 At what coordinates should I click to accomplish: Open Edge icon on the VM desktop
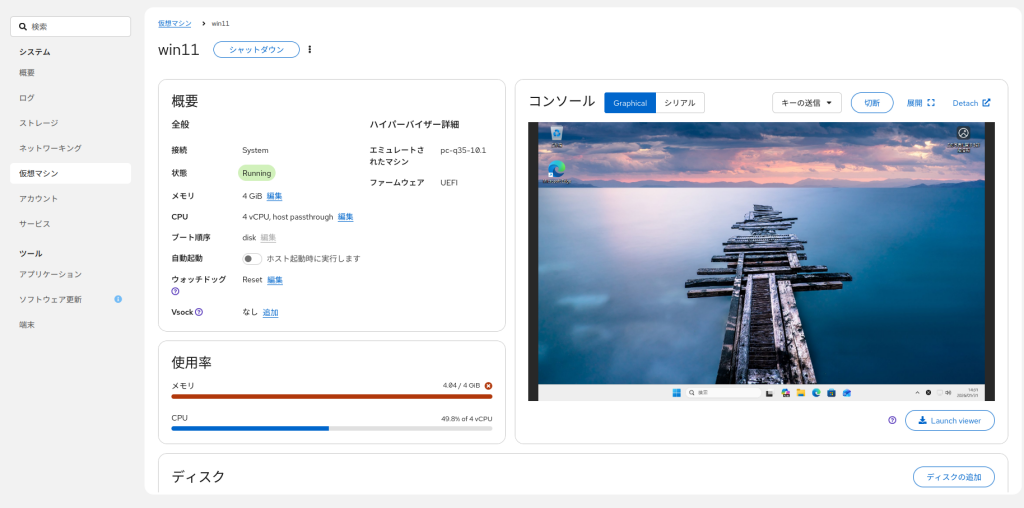556,169
